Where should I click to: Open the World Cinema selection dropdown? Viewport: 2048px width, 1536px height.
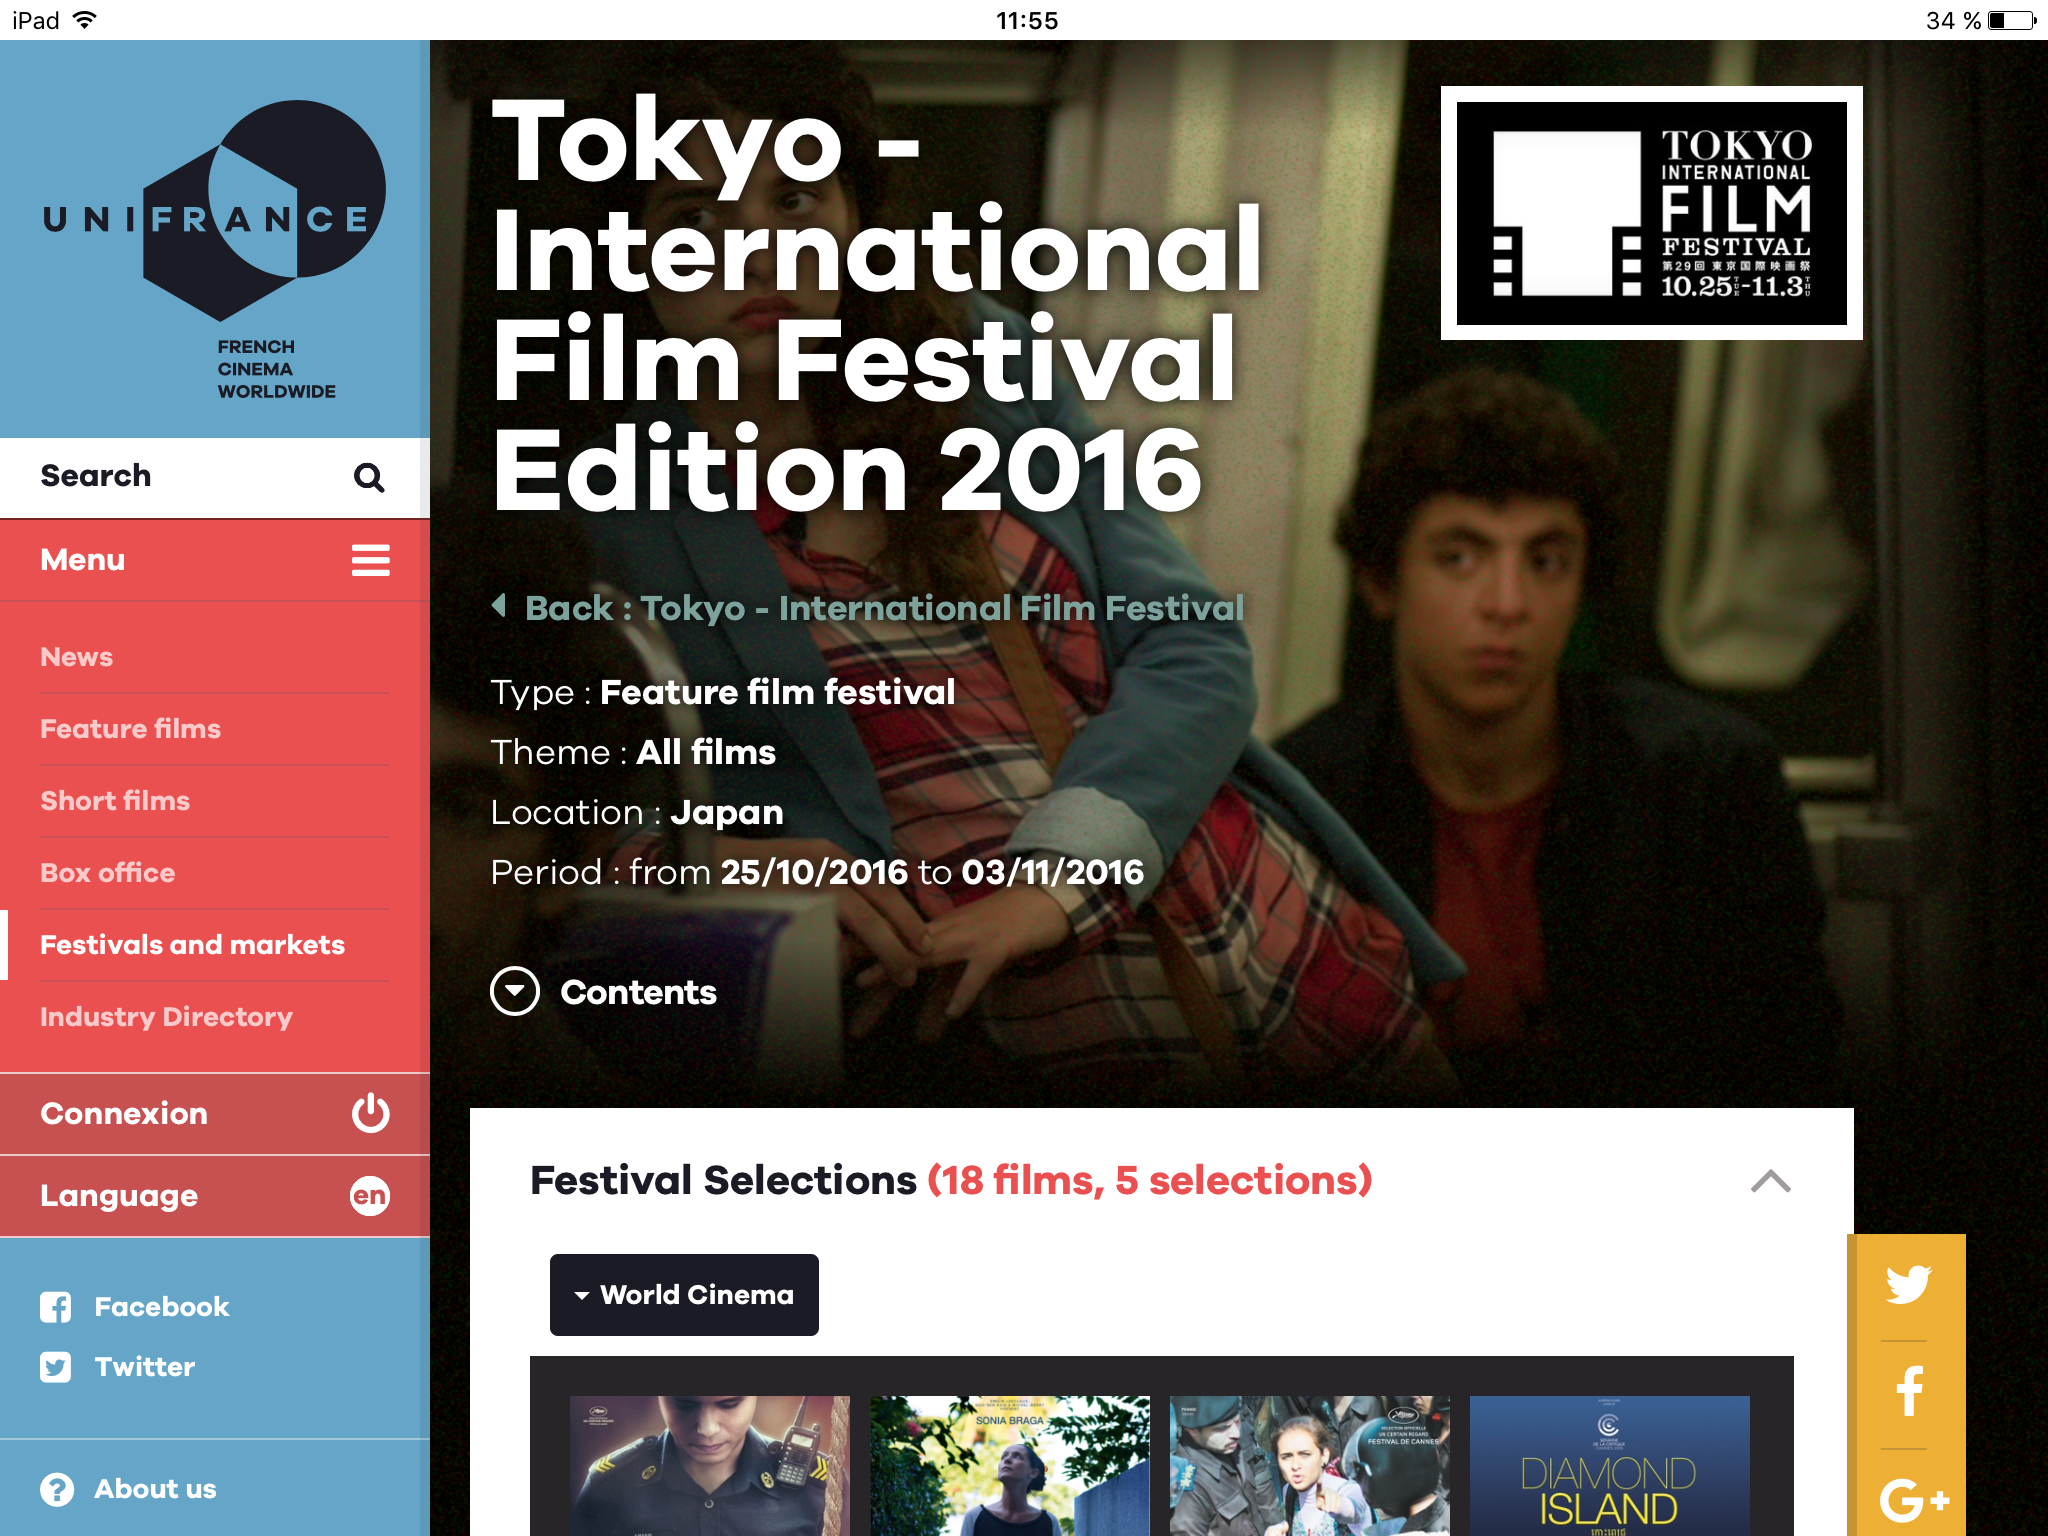tap(683, 1294)
